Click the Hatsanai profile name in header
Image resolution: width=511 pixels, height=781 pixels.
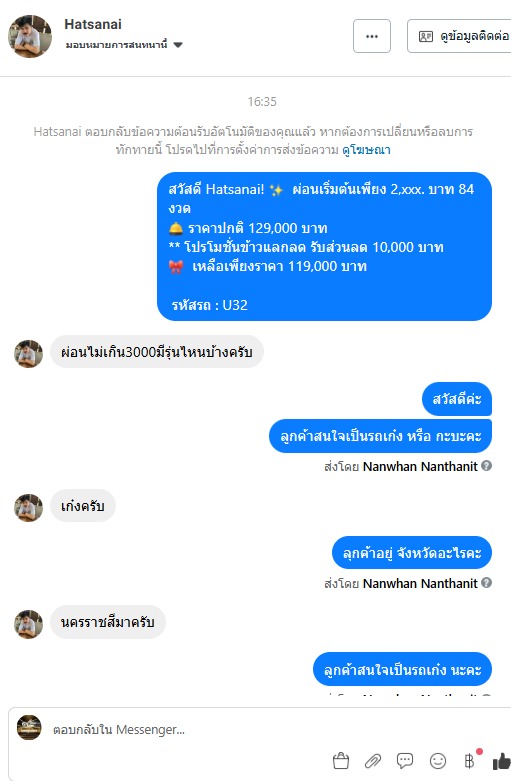pos(93,24)
